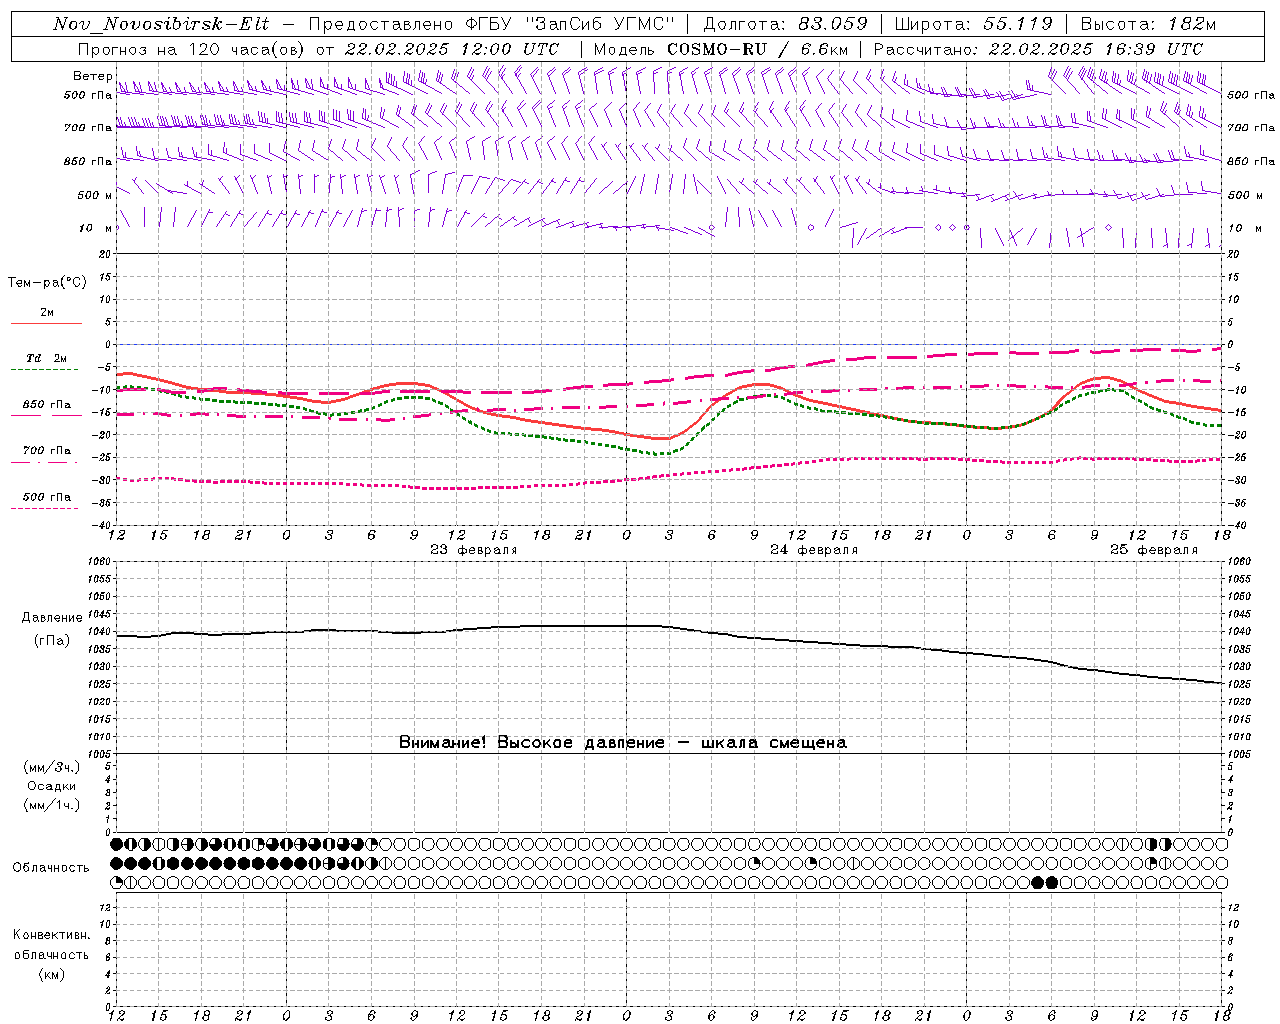Click the left 500 м wind level label
The image size is (1280, 1024).
point(94,195)
